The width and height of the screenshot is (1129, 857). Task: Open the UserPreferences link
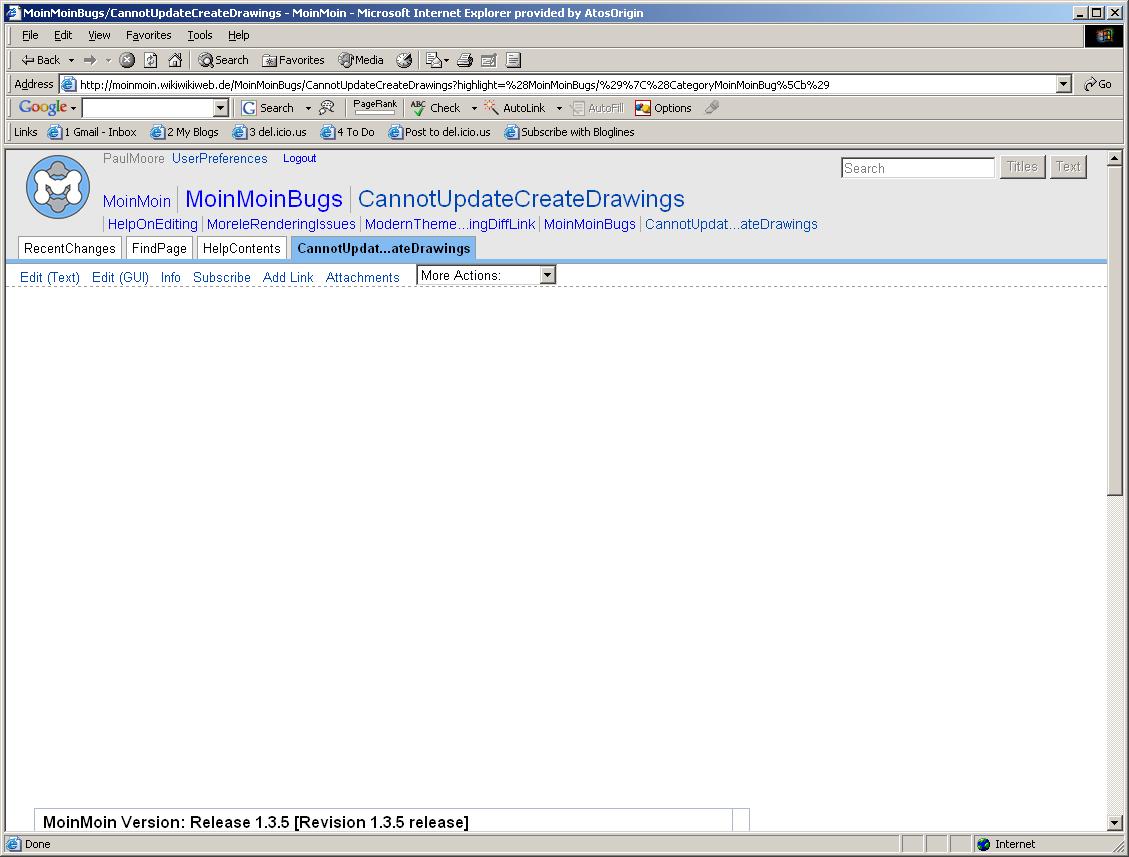point(220,158)
